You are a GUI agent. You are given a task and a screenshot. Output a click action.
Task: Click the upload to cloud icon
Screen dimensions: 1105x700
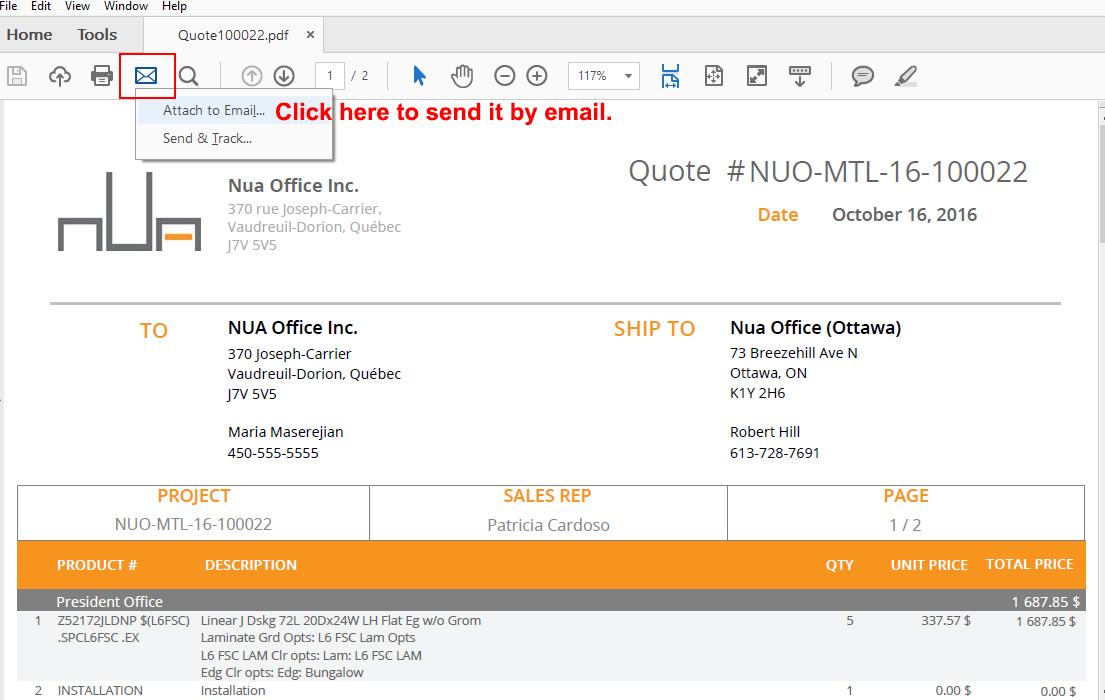pyautogui.click(x=60, y=76)
